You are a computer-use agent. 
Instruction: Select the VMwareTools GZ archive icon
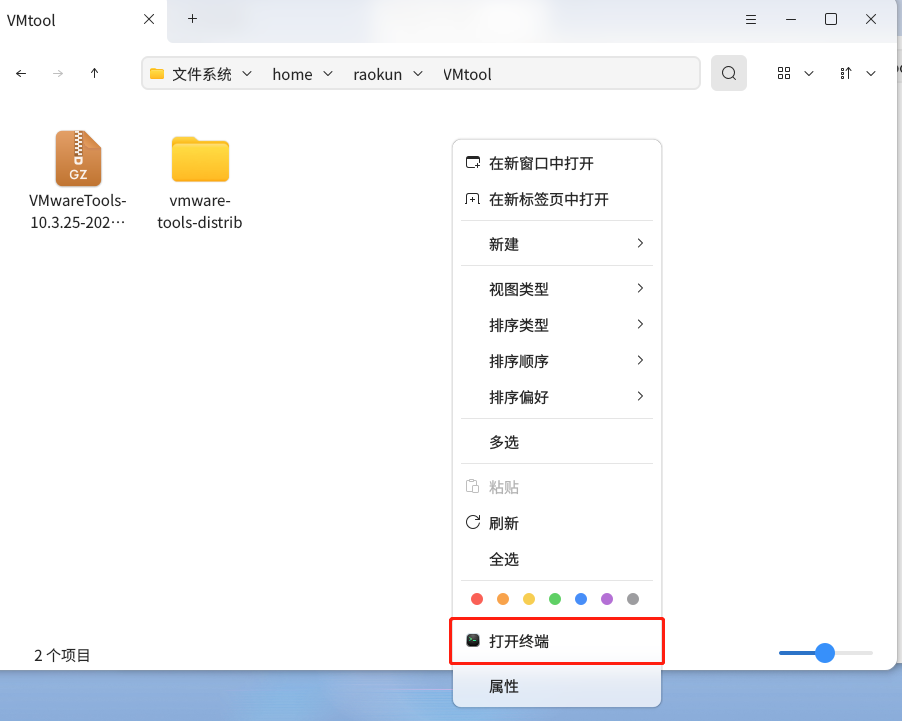click(78, 158)
